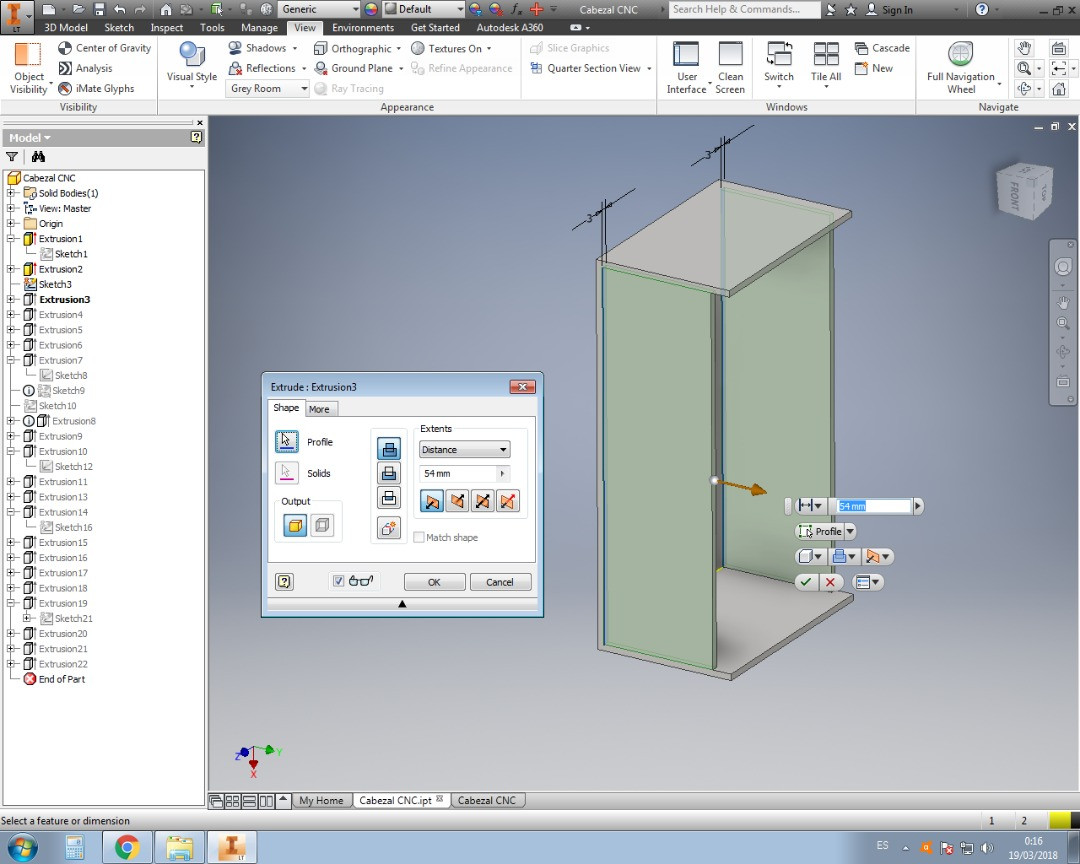
Task: Switch to the 3D Model ribbon tab
Action: pyautogui.click(x=65, y=28)
